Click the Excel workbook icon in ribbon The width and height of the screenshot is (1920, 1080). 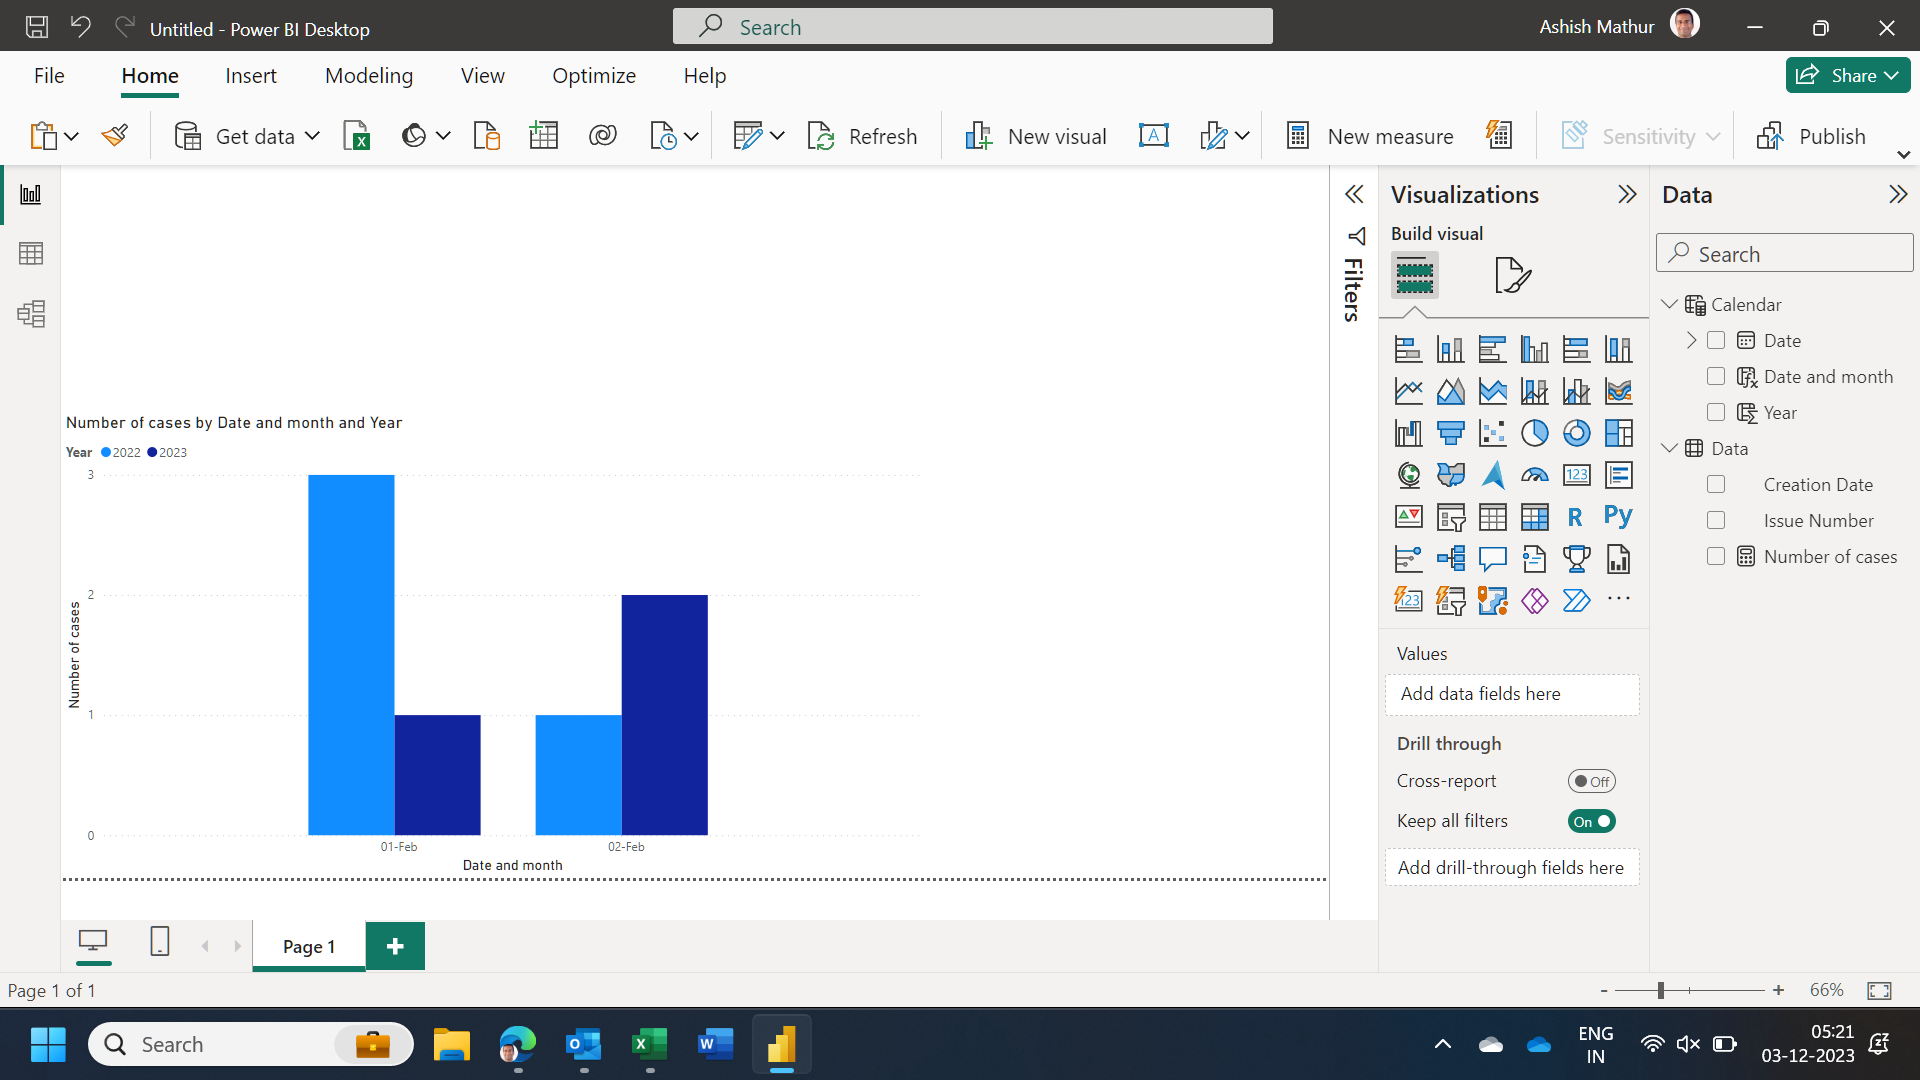pyautogui.click(x=356, y=136)
